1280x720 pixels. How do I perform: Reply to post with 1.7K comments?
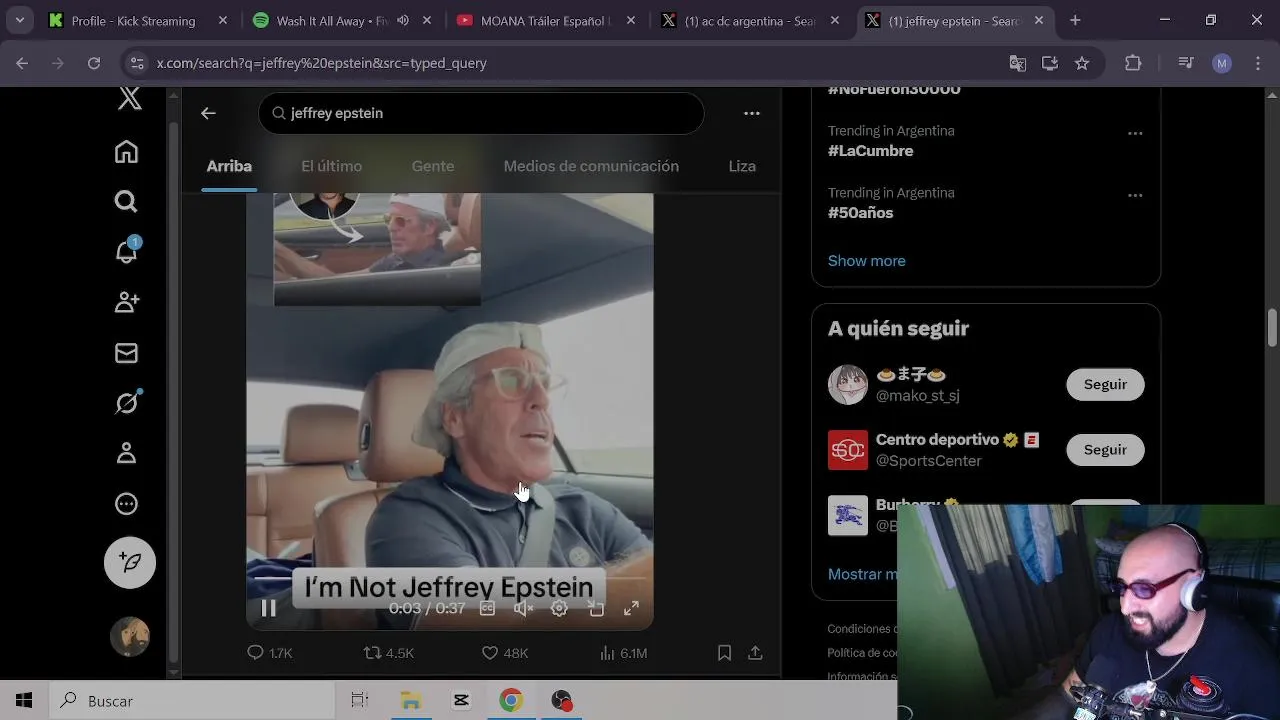click(x=269, y=653)
